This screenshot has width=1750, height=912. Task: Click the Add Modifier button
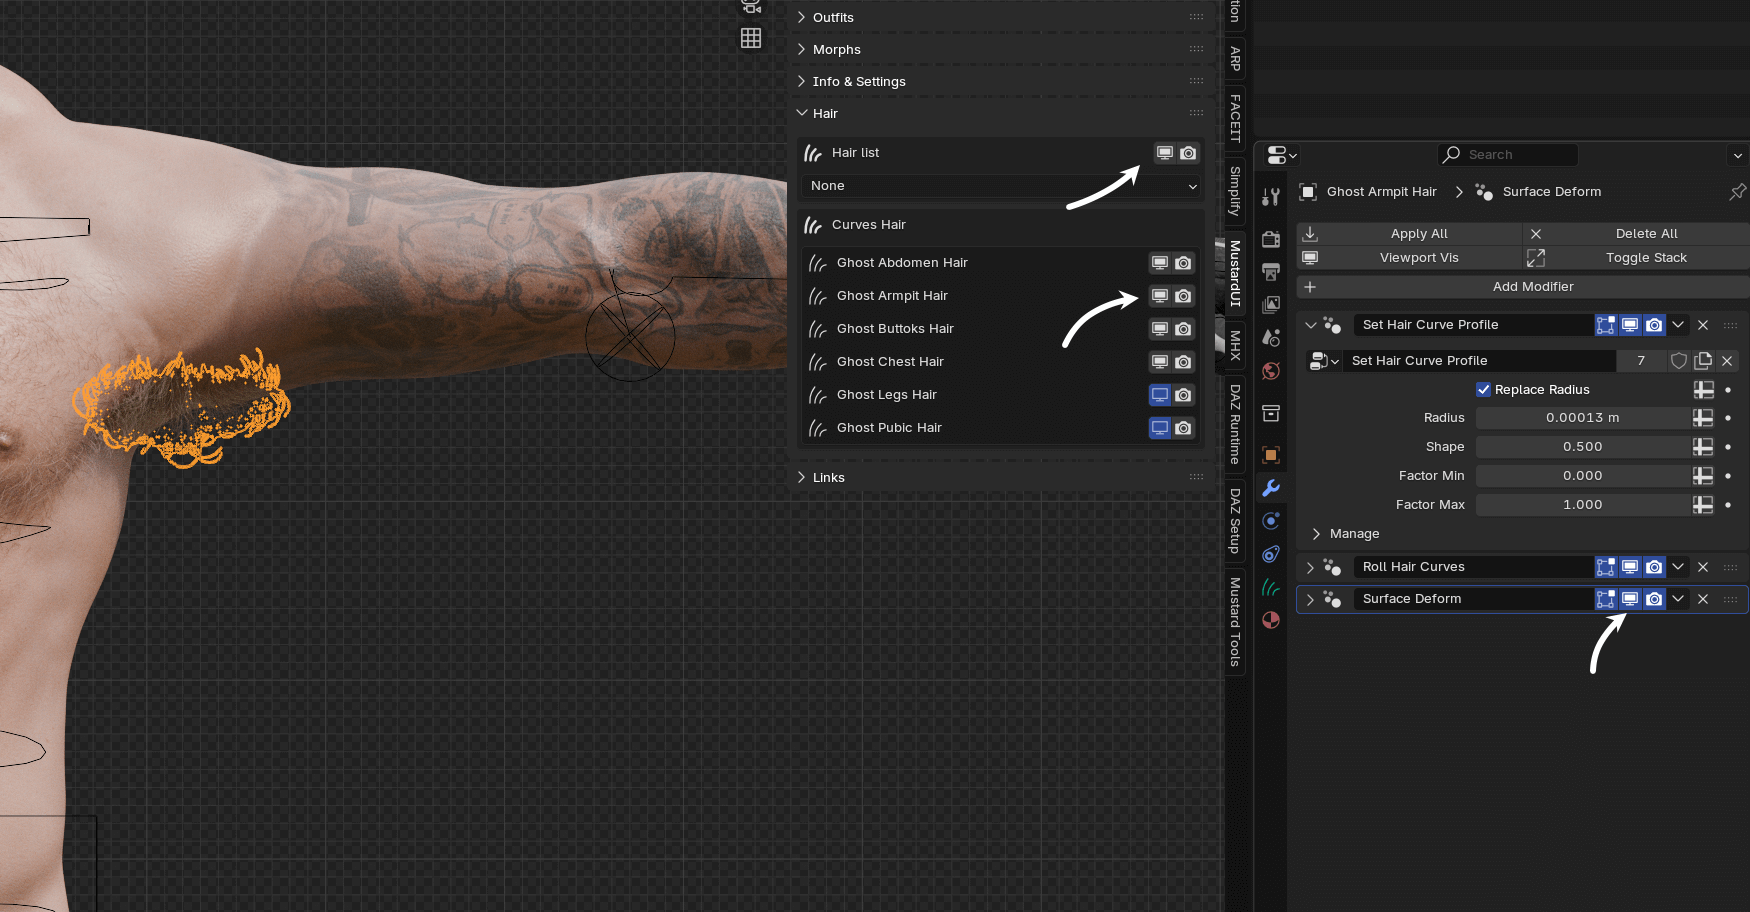[1532, 287]
